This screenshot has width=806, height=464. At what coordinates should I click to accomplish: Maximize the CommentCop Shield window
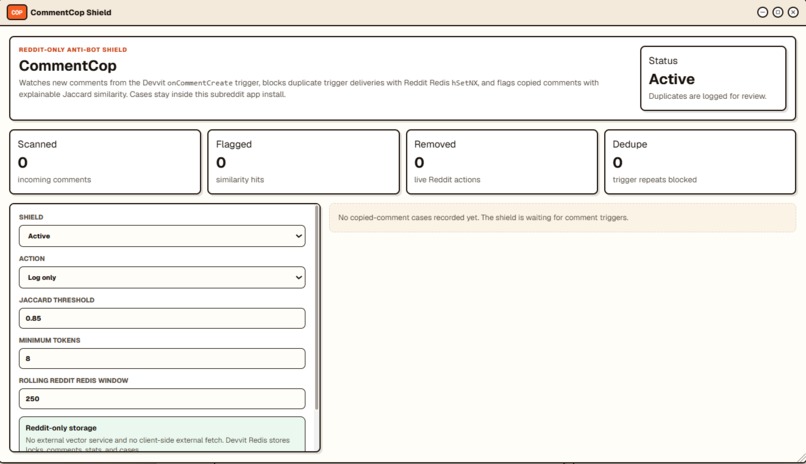(778, 12)
